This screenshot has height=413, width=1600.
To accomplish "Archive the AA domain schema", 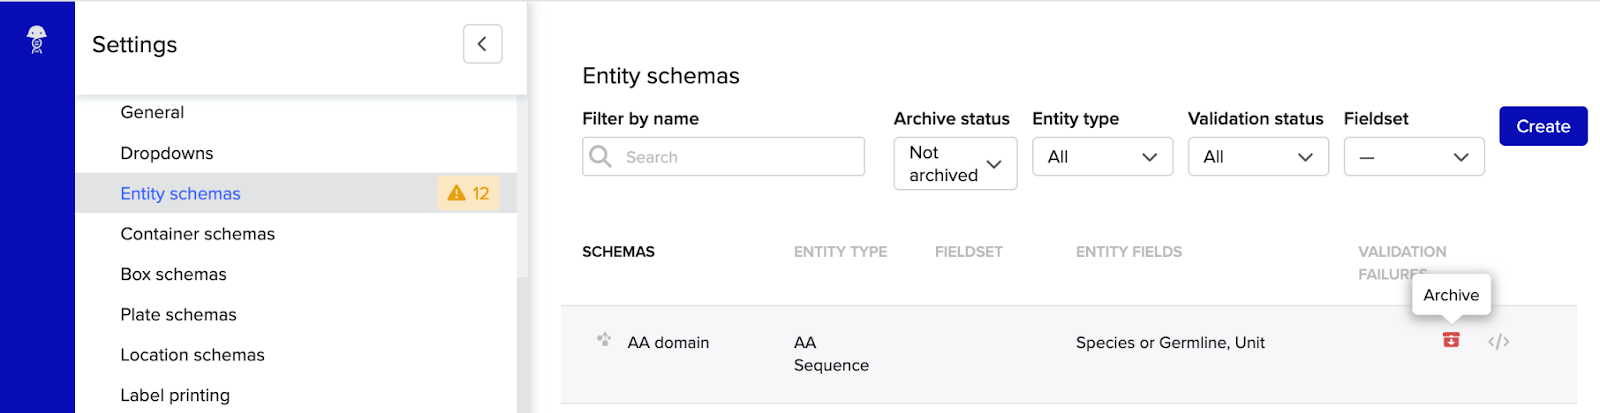I will (x=1451, y=341).
